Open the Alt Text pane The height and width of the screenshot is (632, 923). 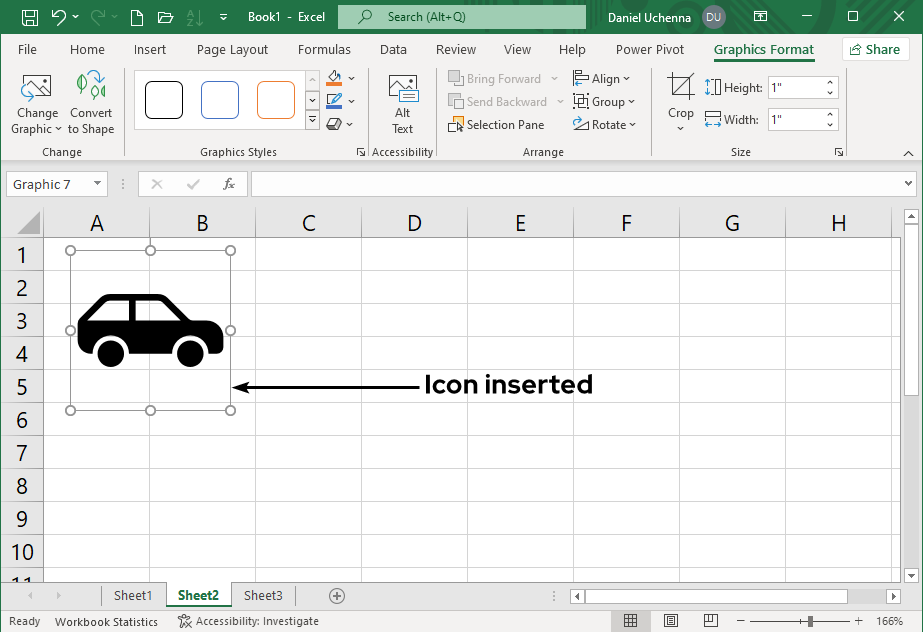[x=402, y=105]
